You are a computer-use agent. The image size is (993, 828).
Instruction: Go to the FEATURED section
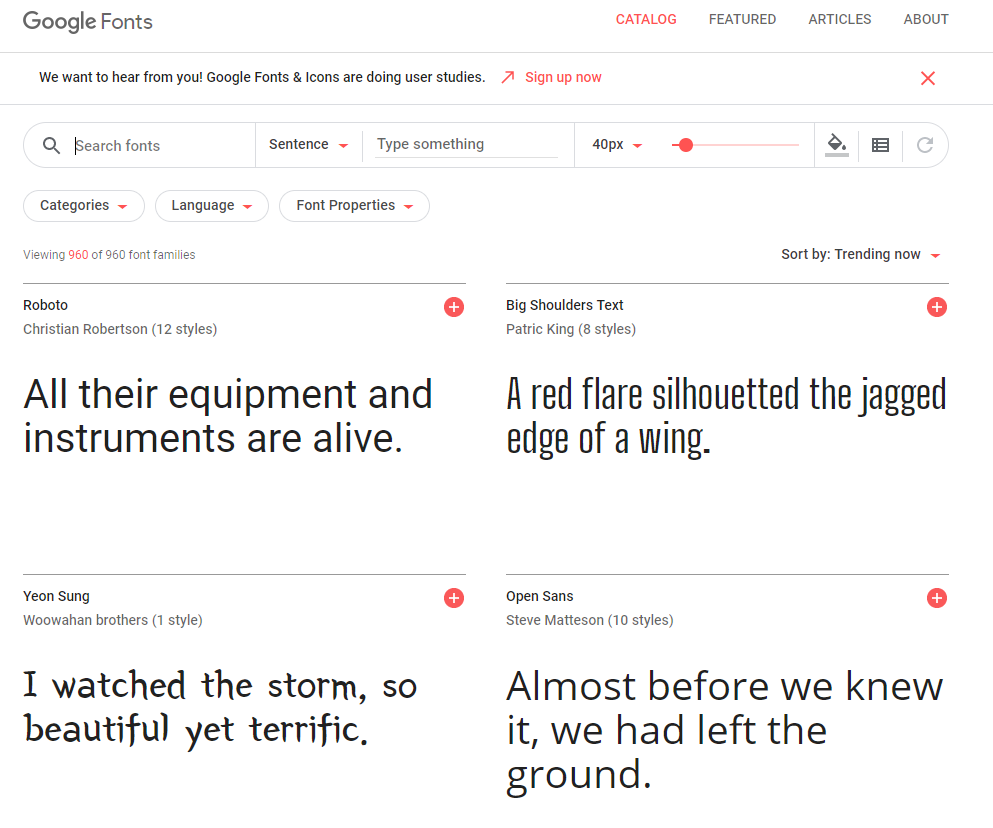(742, 20)
